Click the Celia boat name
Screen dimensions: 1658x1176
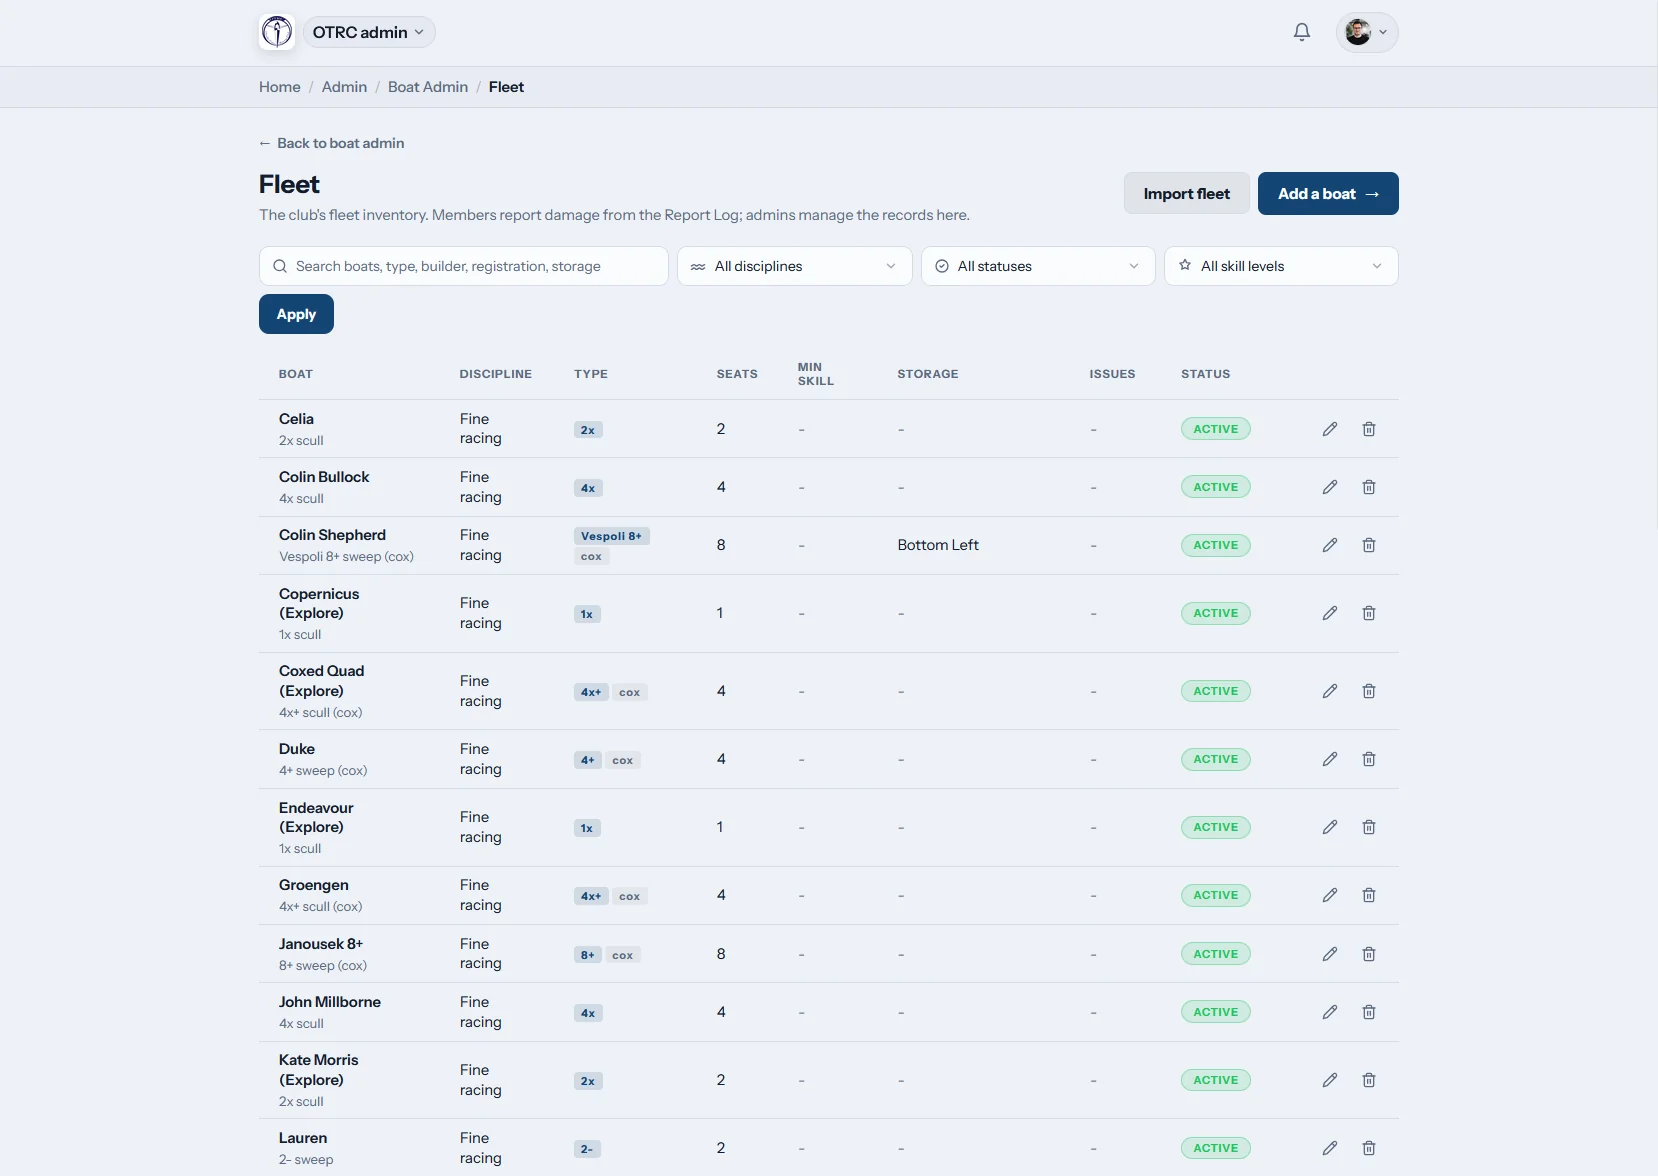pyautogui.click(x=296, y=419)
